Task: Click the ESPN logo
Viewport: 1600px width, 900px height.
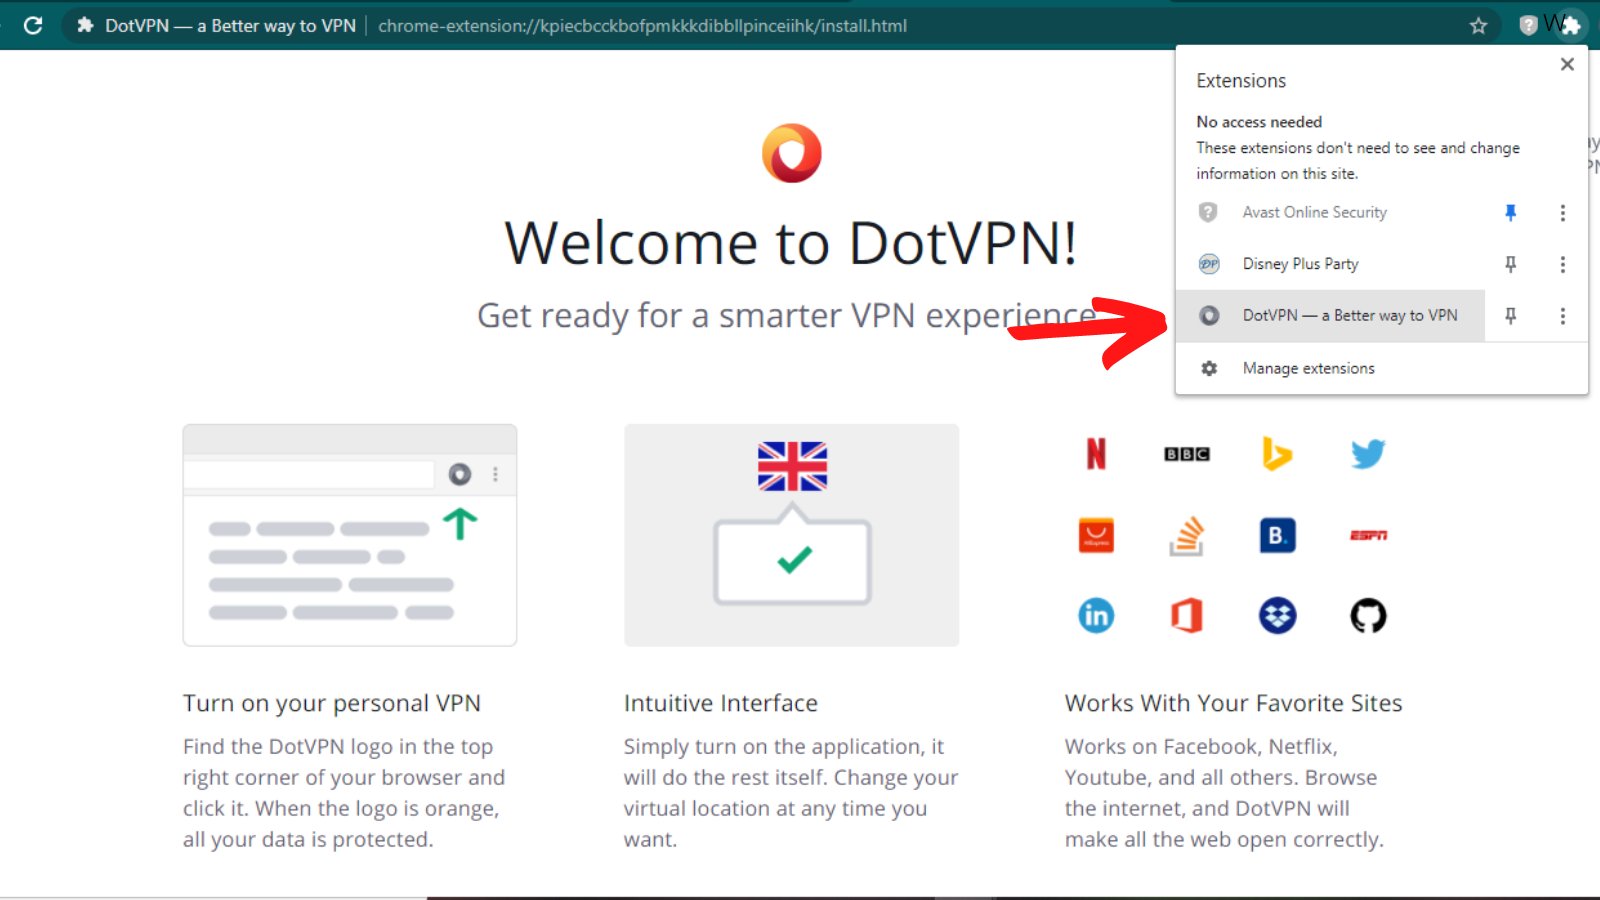Action: point(1368,535)
